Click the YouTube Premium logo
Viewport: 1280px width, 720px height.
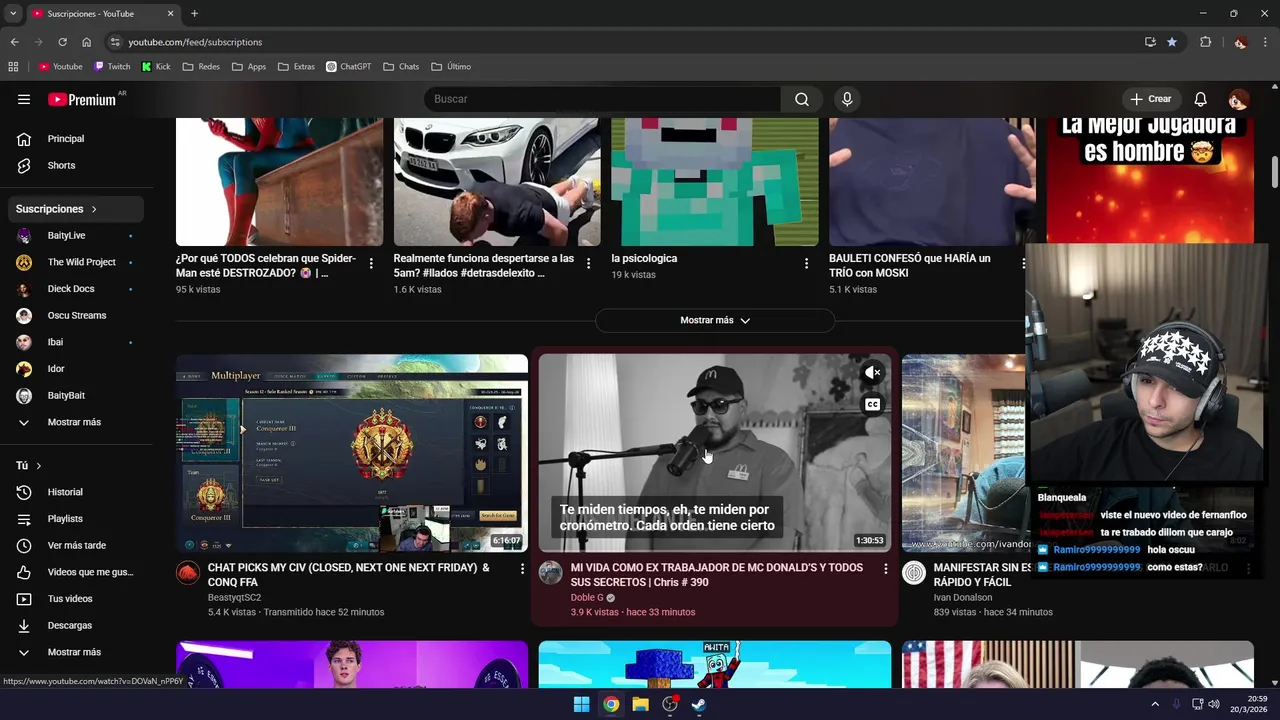(82, 99)
